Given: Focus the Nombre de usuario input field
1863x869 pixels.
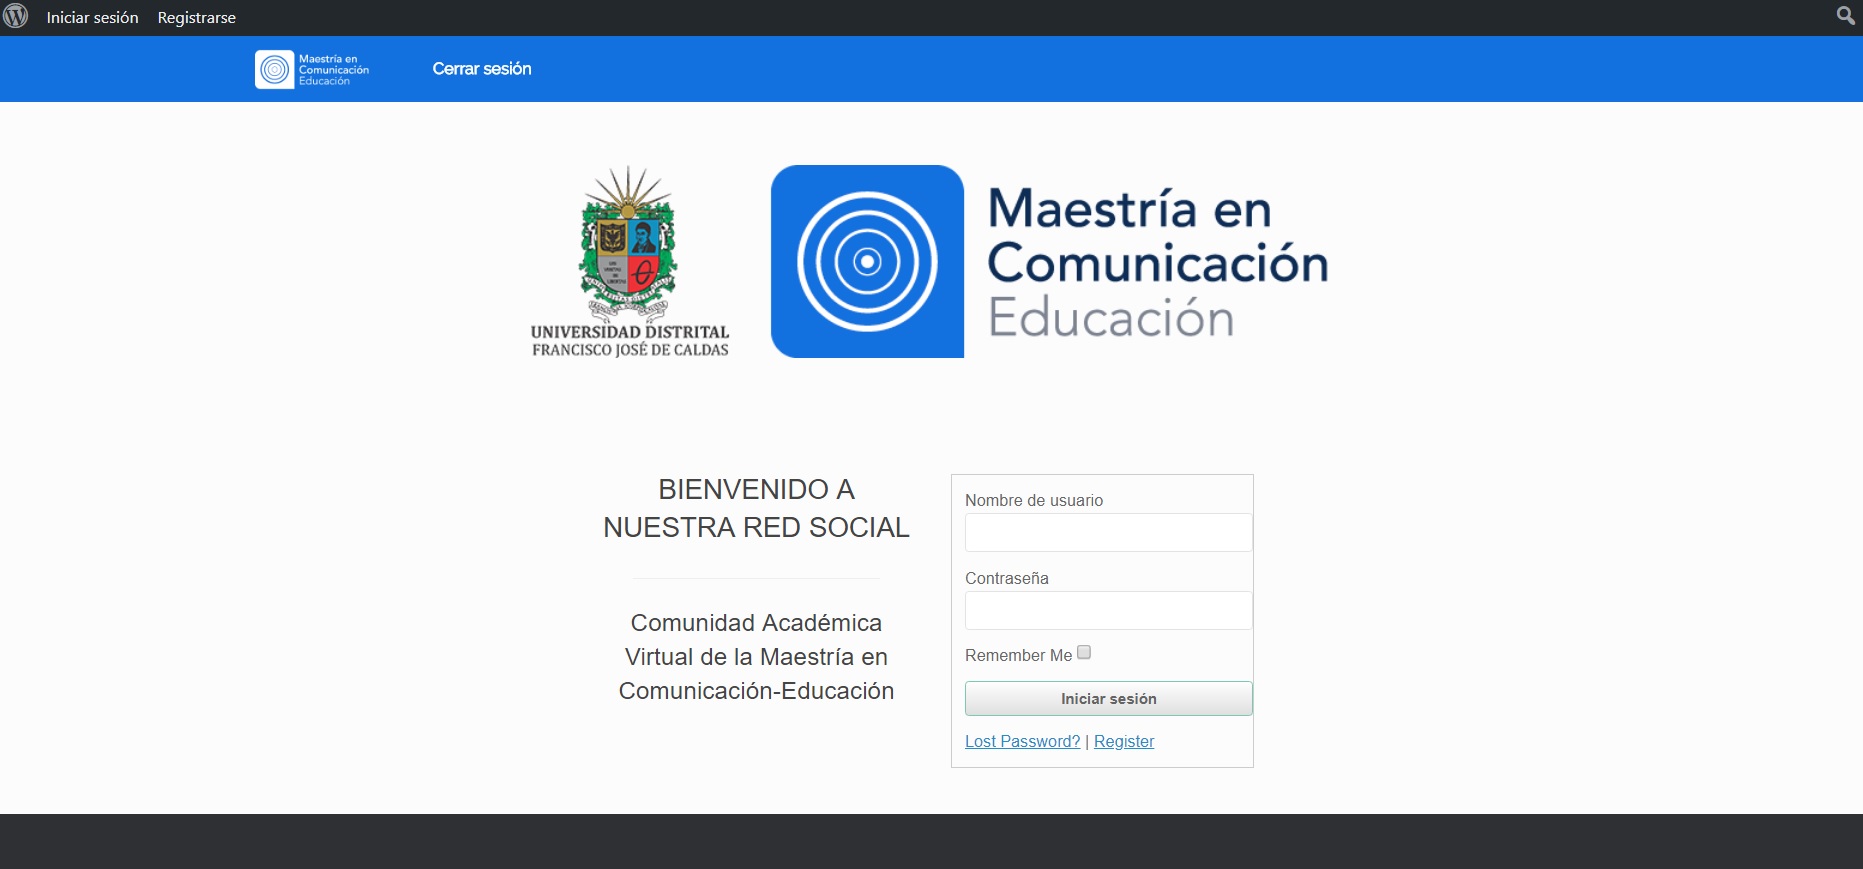Looking at the screenshot, I should coord(1108,533).
